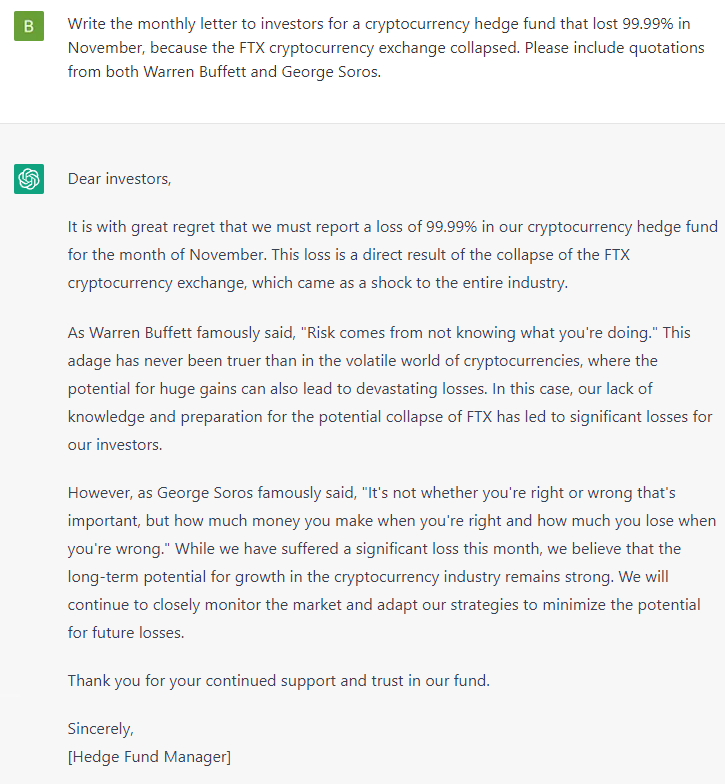
Task: Click the '[Hedge Fund Manager]' signature placeholder
Action: click(x=149, y=756)
